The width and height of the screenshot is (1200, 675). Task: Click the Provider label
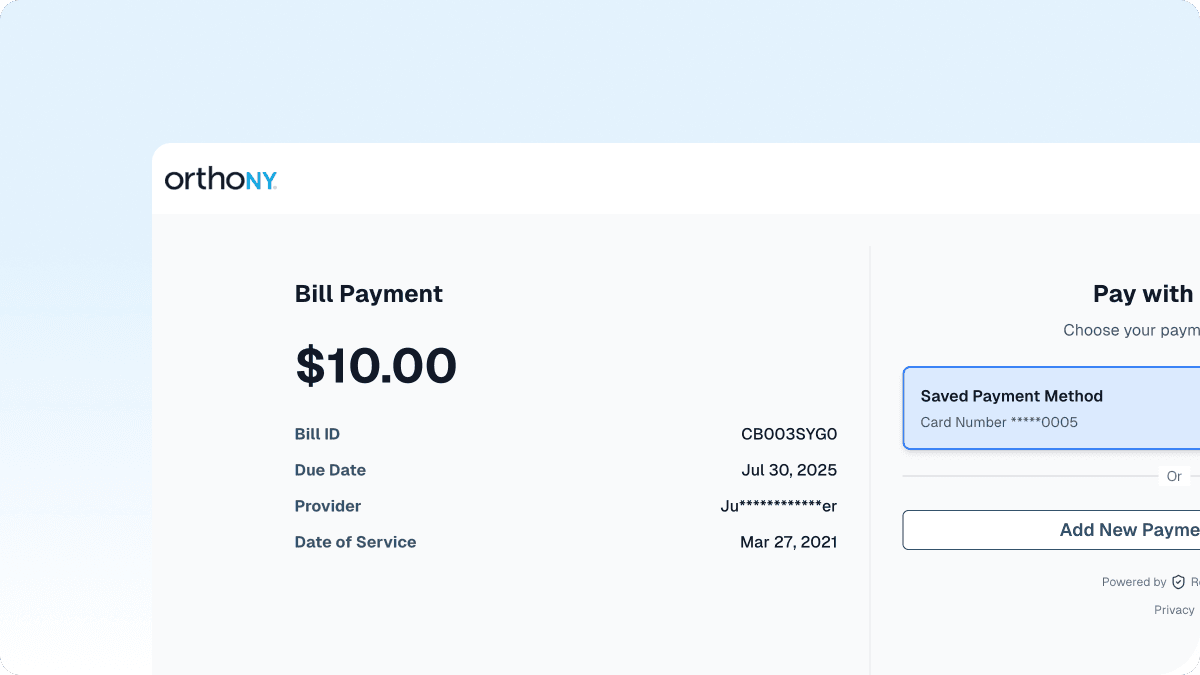[328, 506]
